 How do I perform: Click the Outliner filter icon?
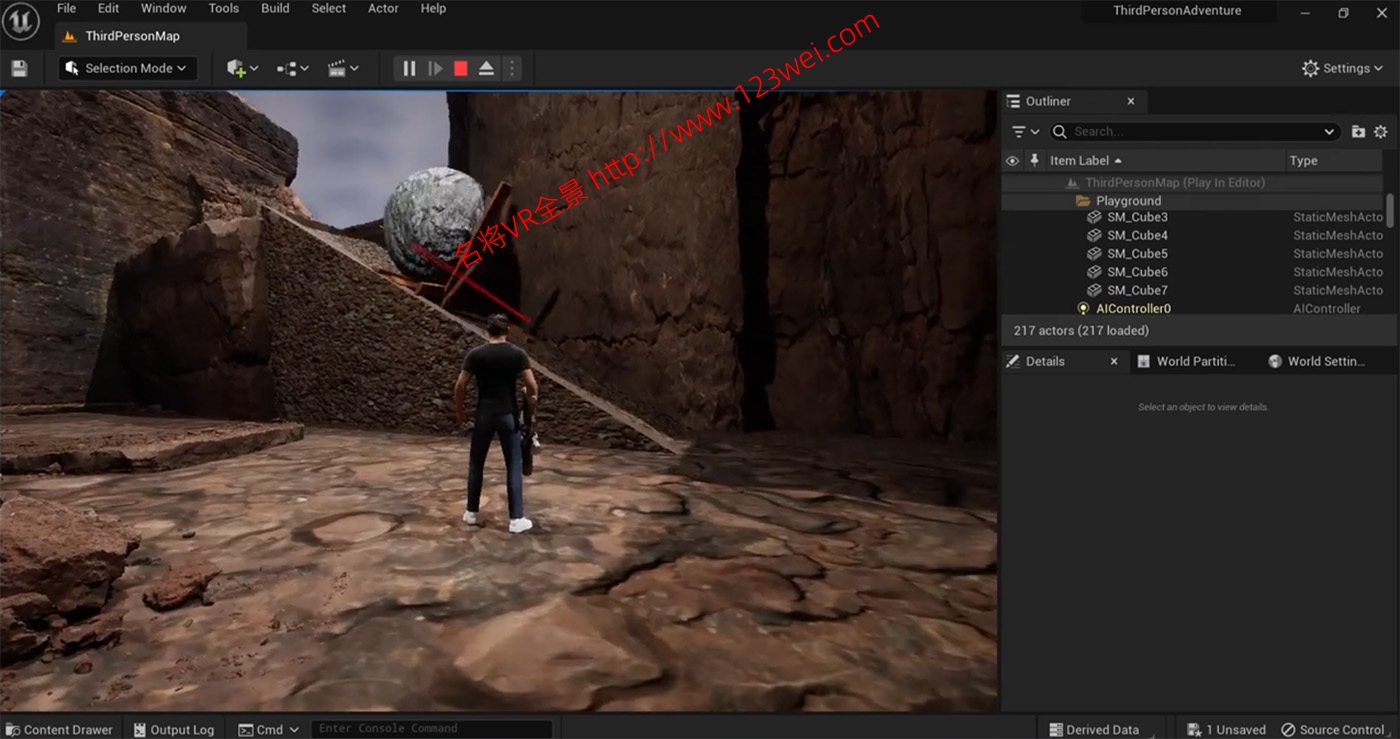coord(1017,131)
